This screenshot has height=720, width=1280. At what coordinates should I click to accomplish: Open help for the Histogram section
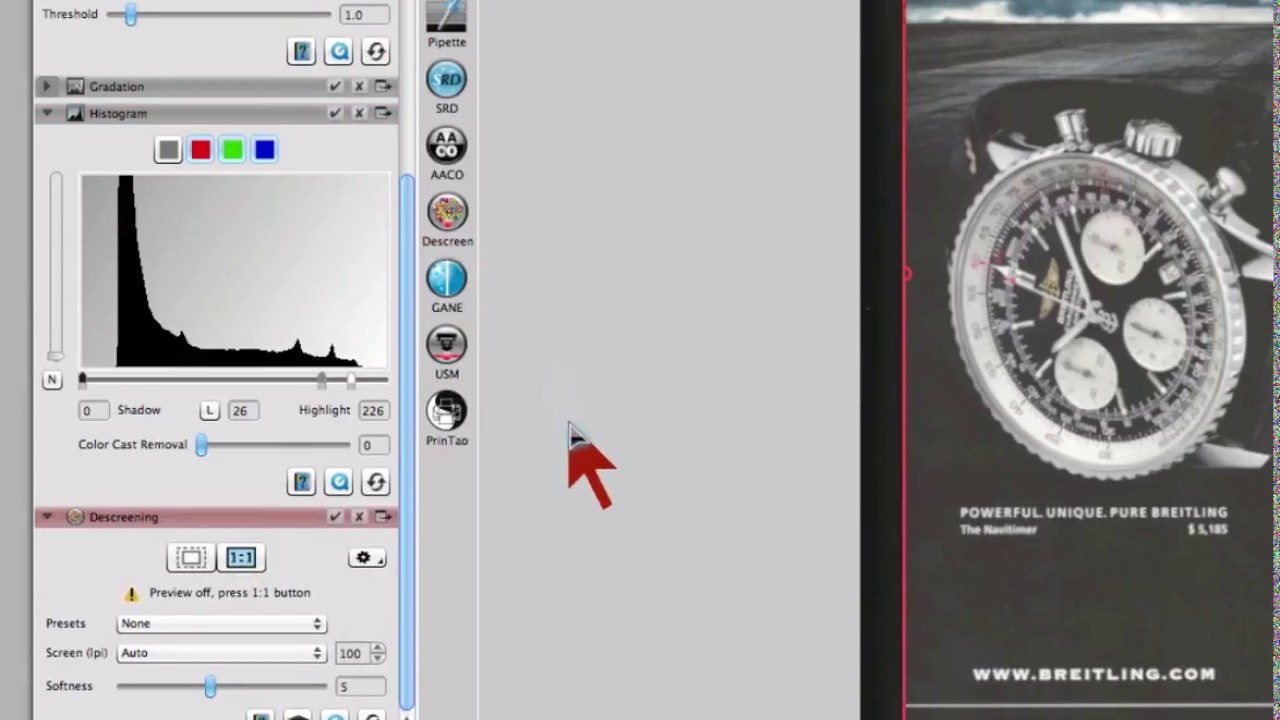301,482
